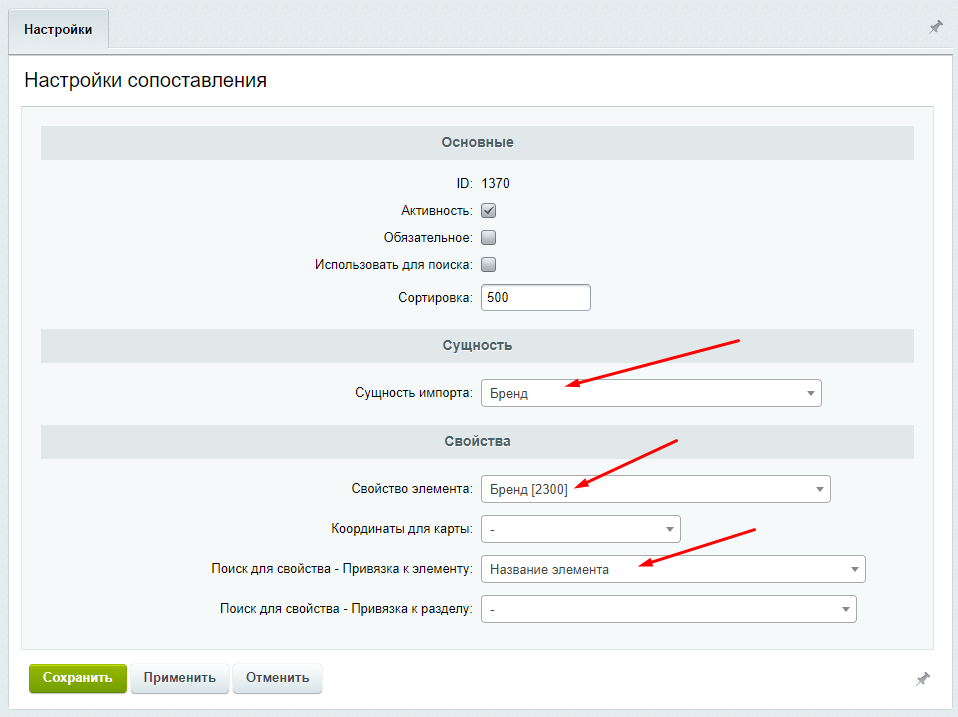958x717 pixels.
Task: Click the pin icon beside the tab bar
Action: point(935,27)
